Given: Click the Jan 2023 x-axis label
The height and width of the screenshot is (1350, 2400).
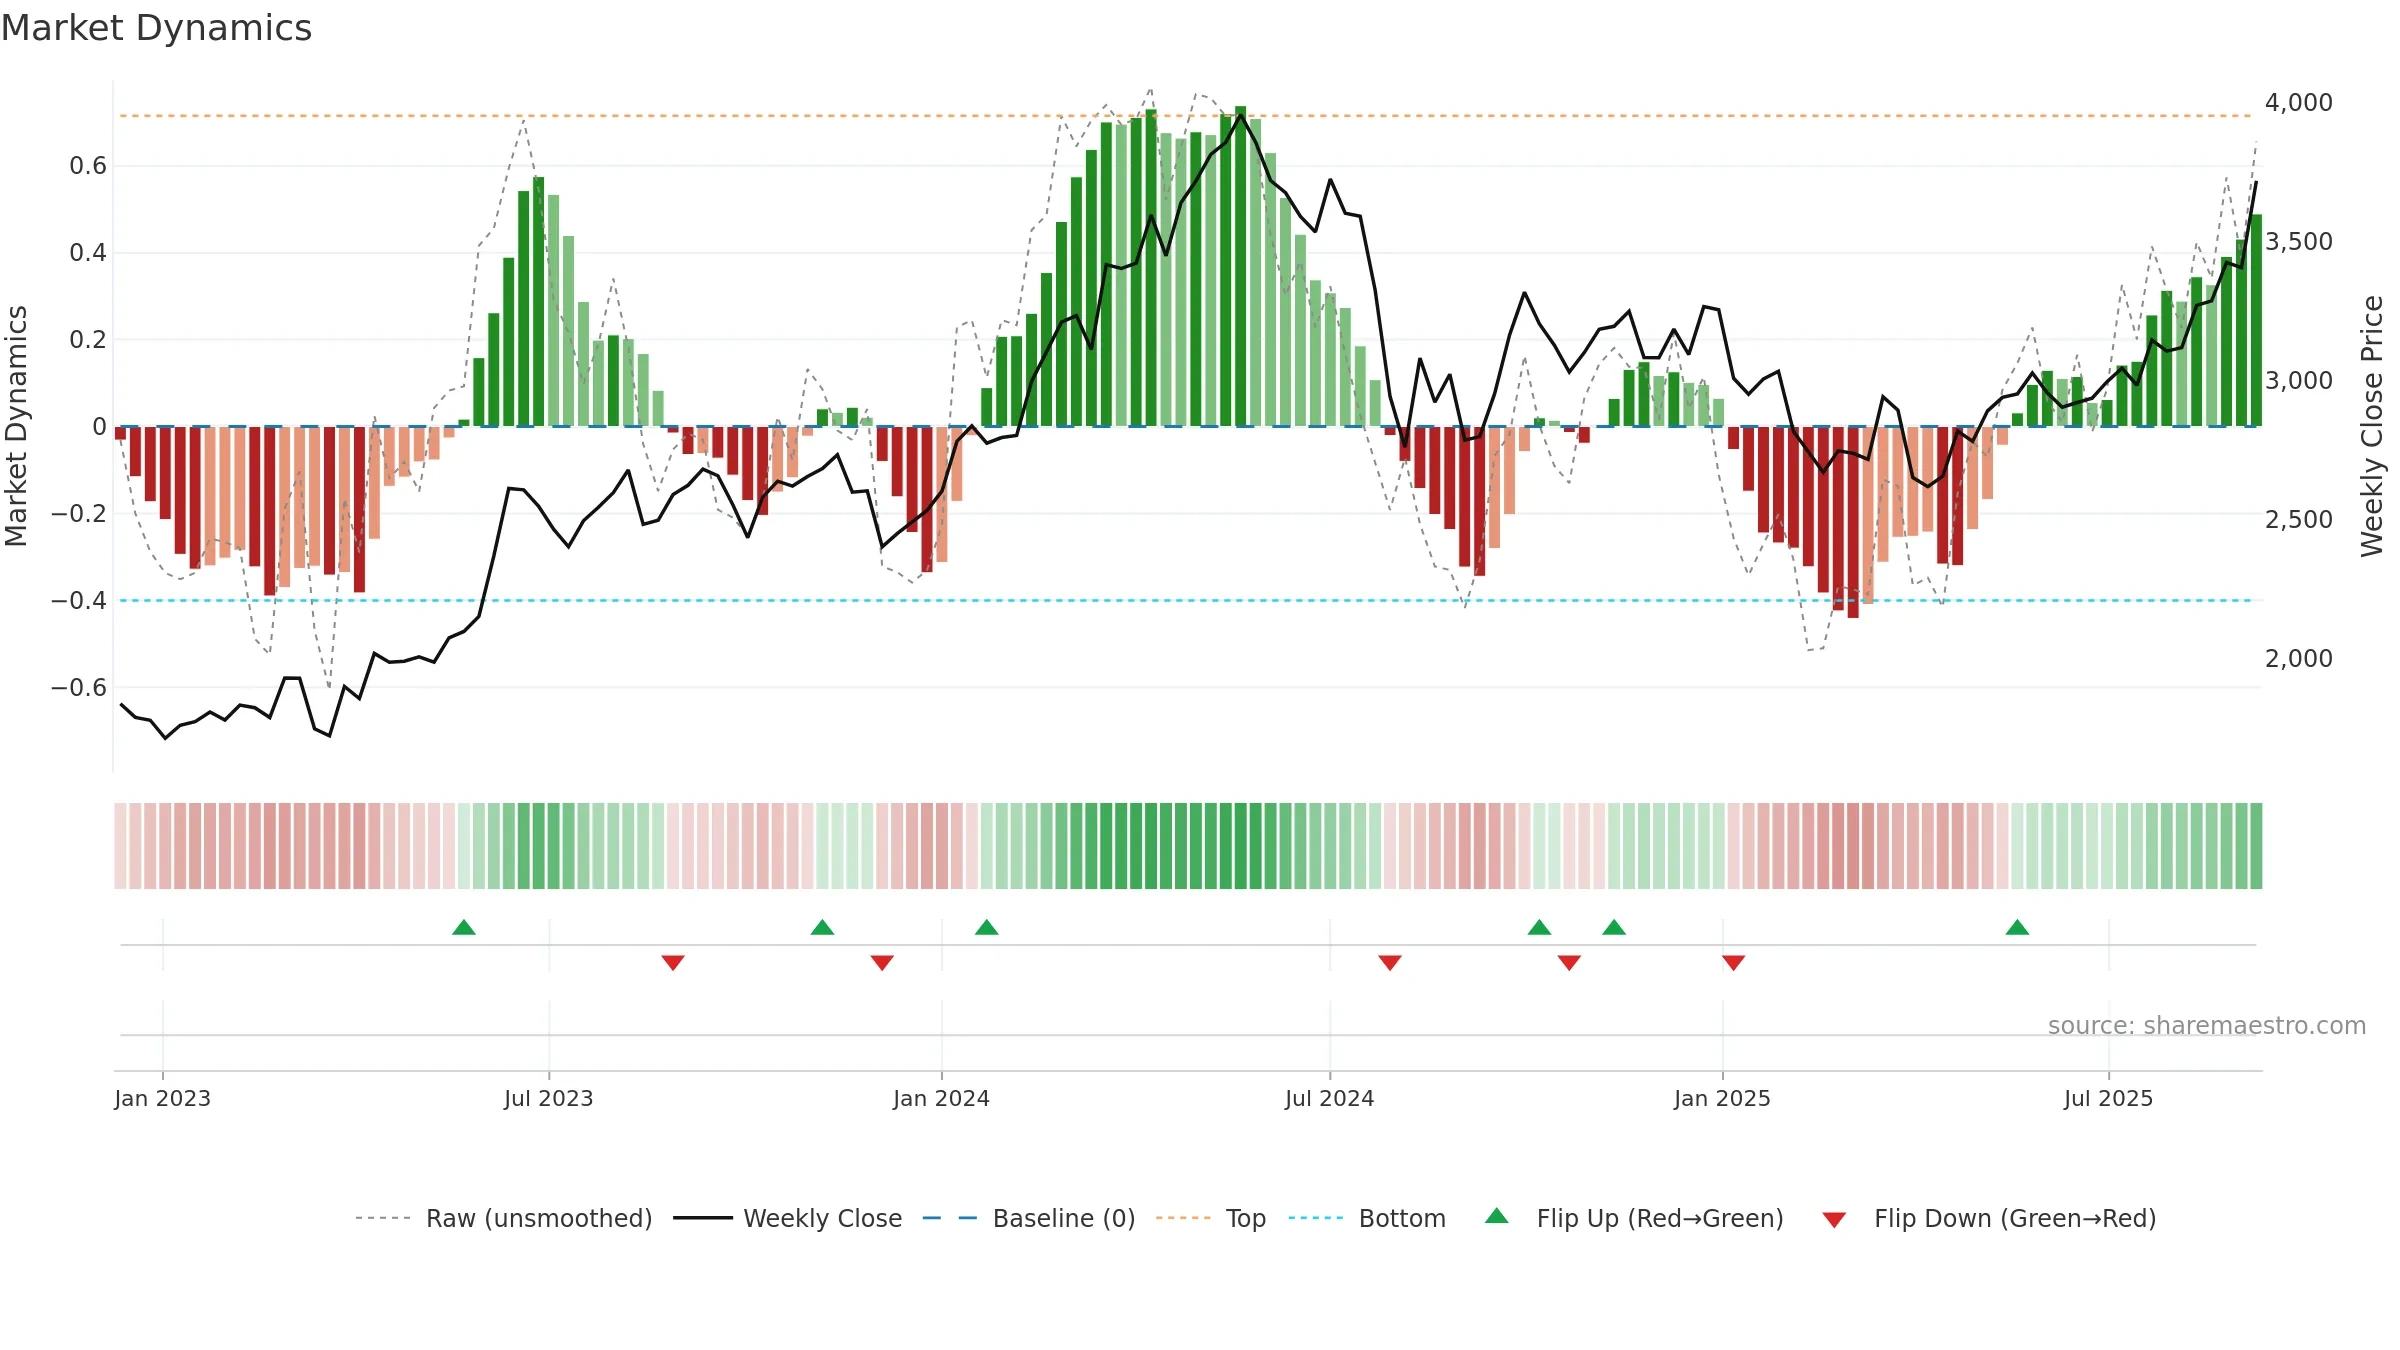Looking at the screenshot, I should (163, 1098).
